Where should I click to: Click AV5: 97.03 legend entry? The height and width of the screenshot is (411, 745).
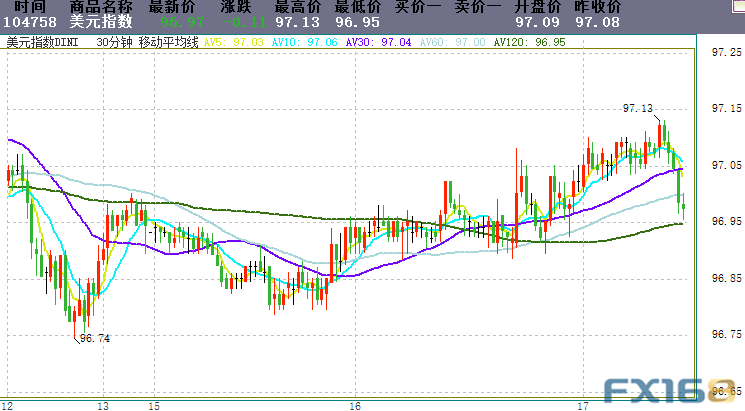233,42
